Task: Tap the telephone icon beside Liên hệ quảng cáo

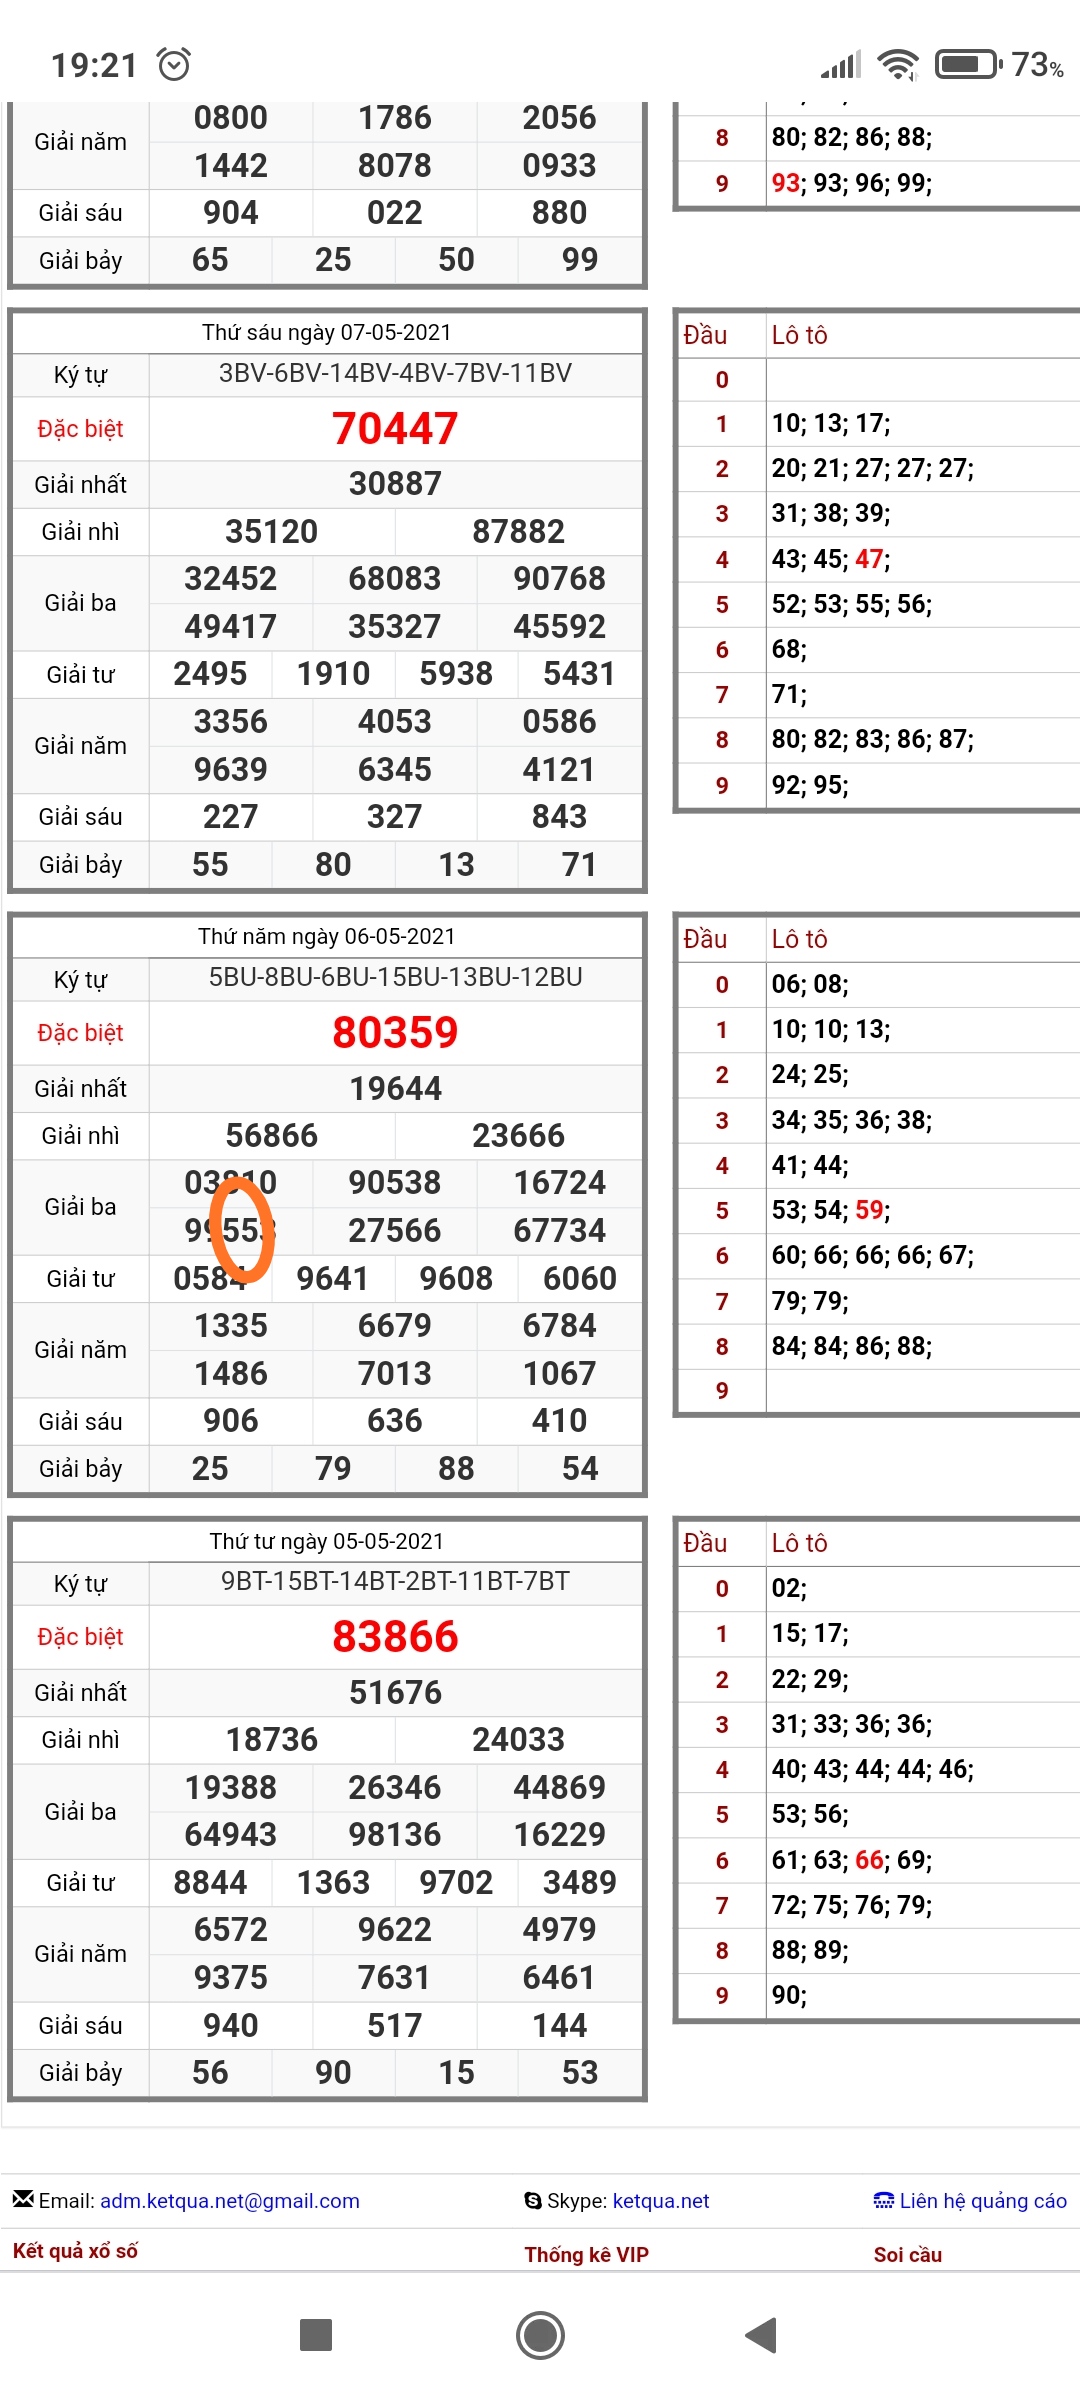Action: 883,2200
